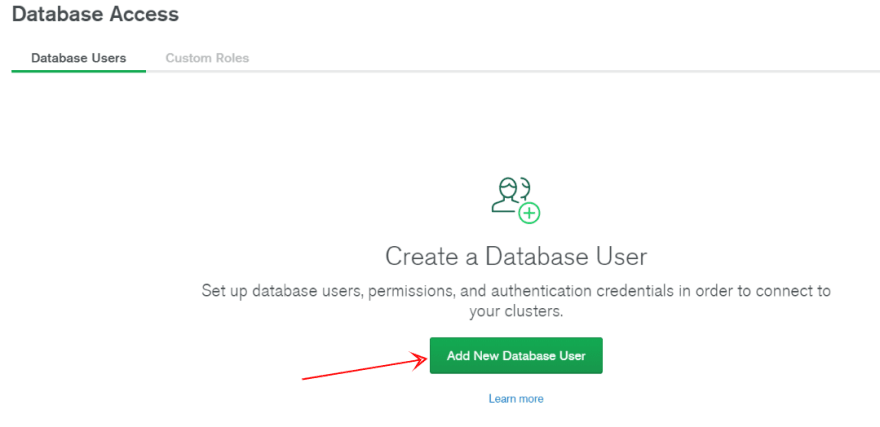
Task: Click the Create a Database User title
Action: [x=516, y=256]
